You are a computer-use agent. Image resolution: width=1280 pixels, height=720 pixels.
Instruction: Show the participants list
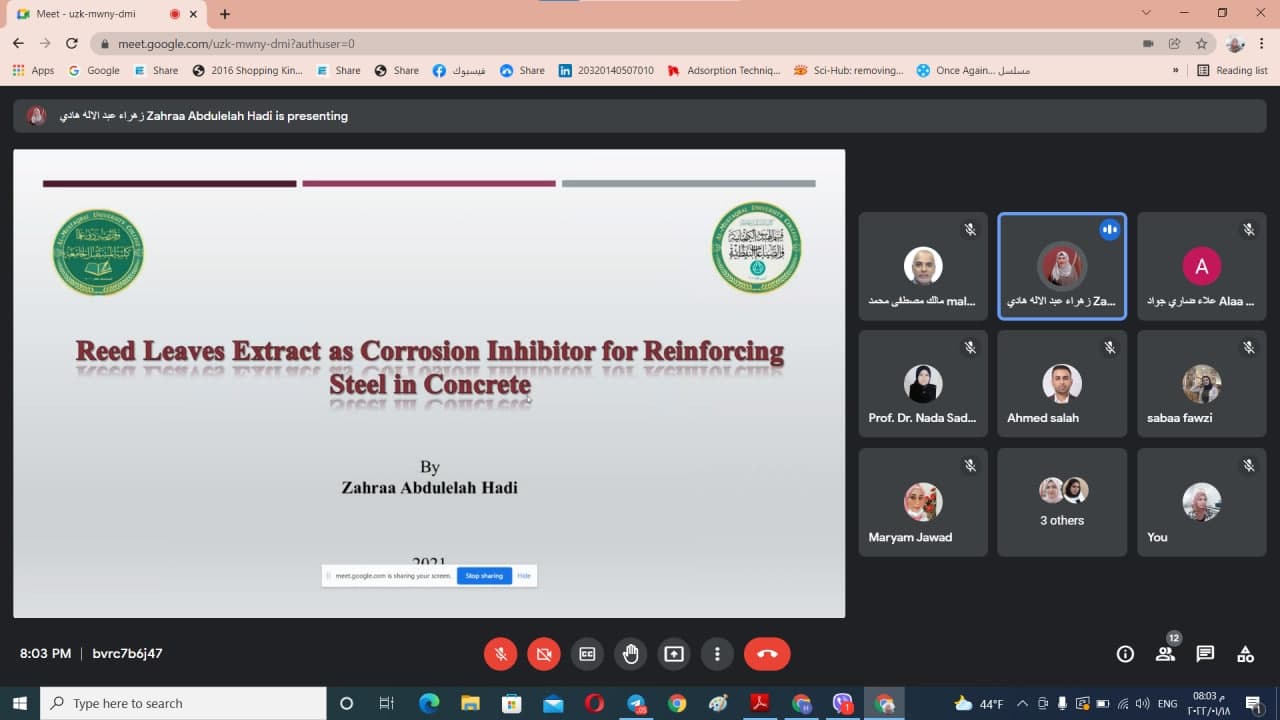[x=1165, y=653]
